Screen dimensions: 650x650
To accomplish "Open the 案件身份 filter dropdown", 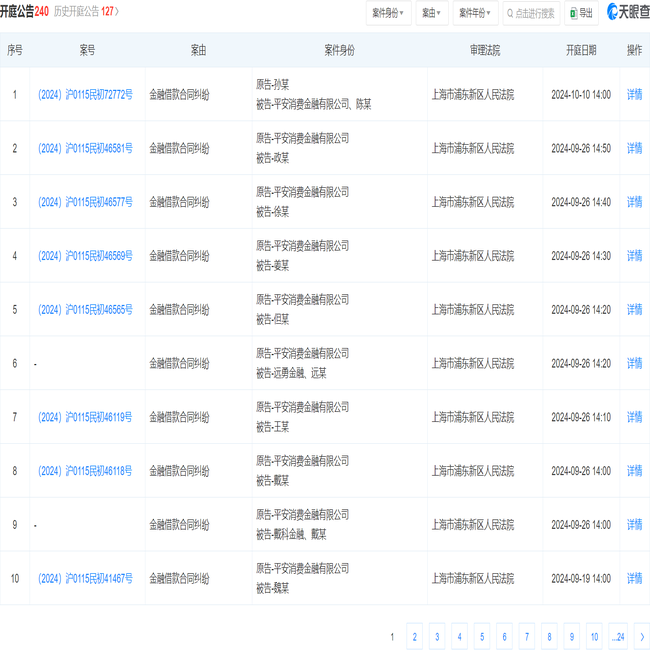I will click(388, 13).
